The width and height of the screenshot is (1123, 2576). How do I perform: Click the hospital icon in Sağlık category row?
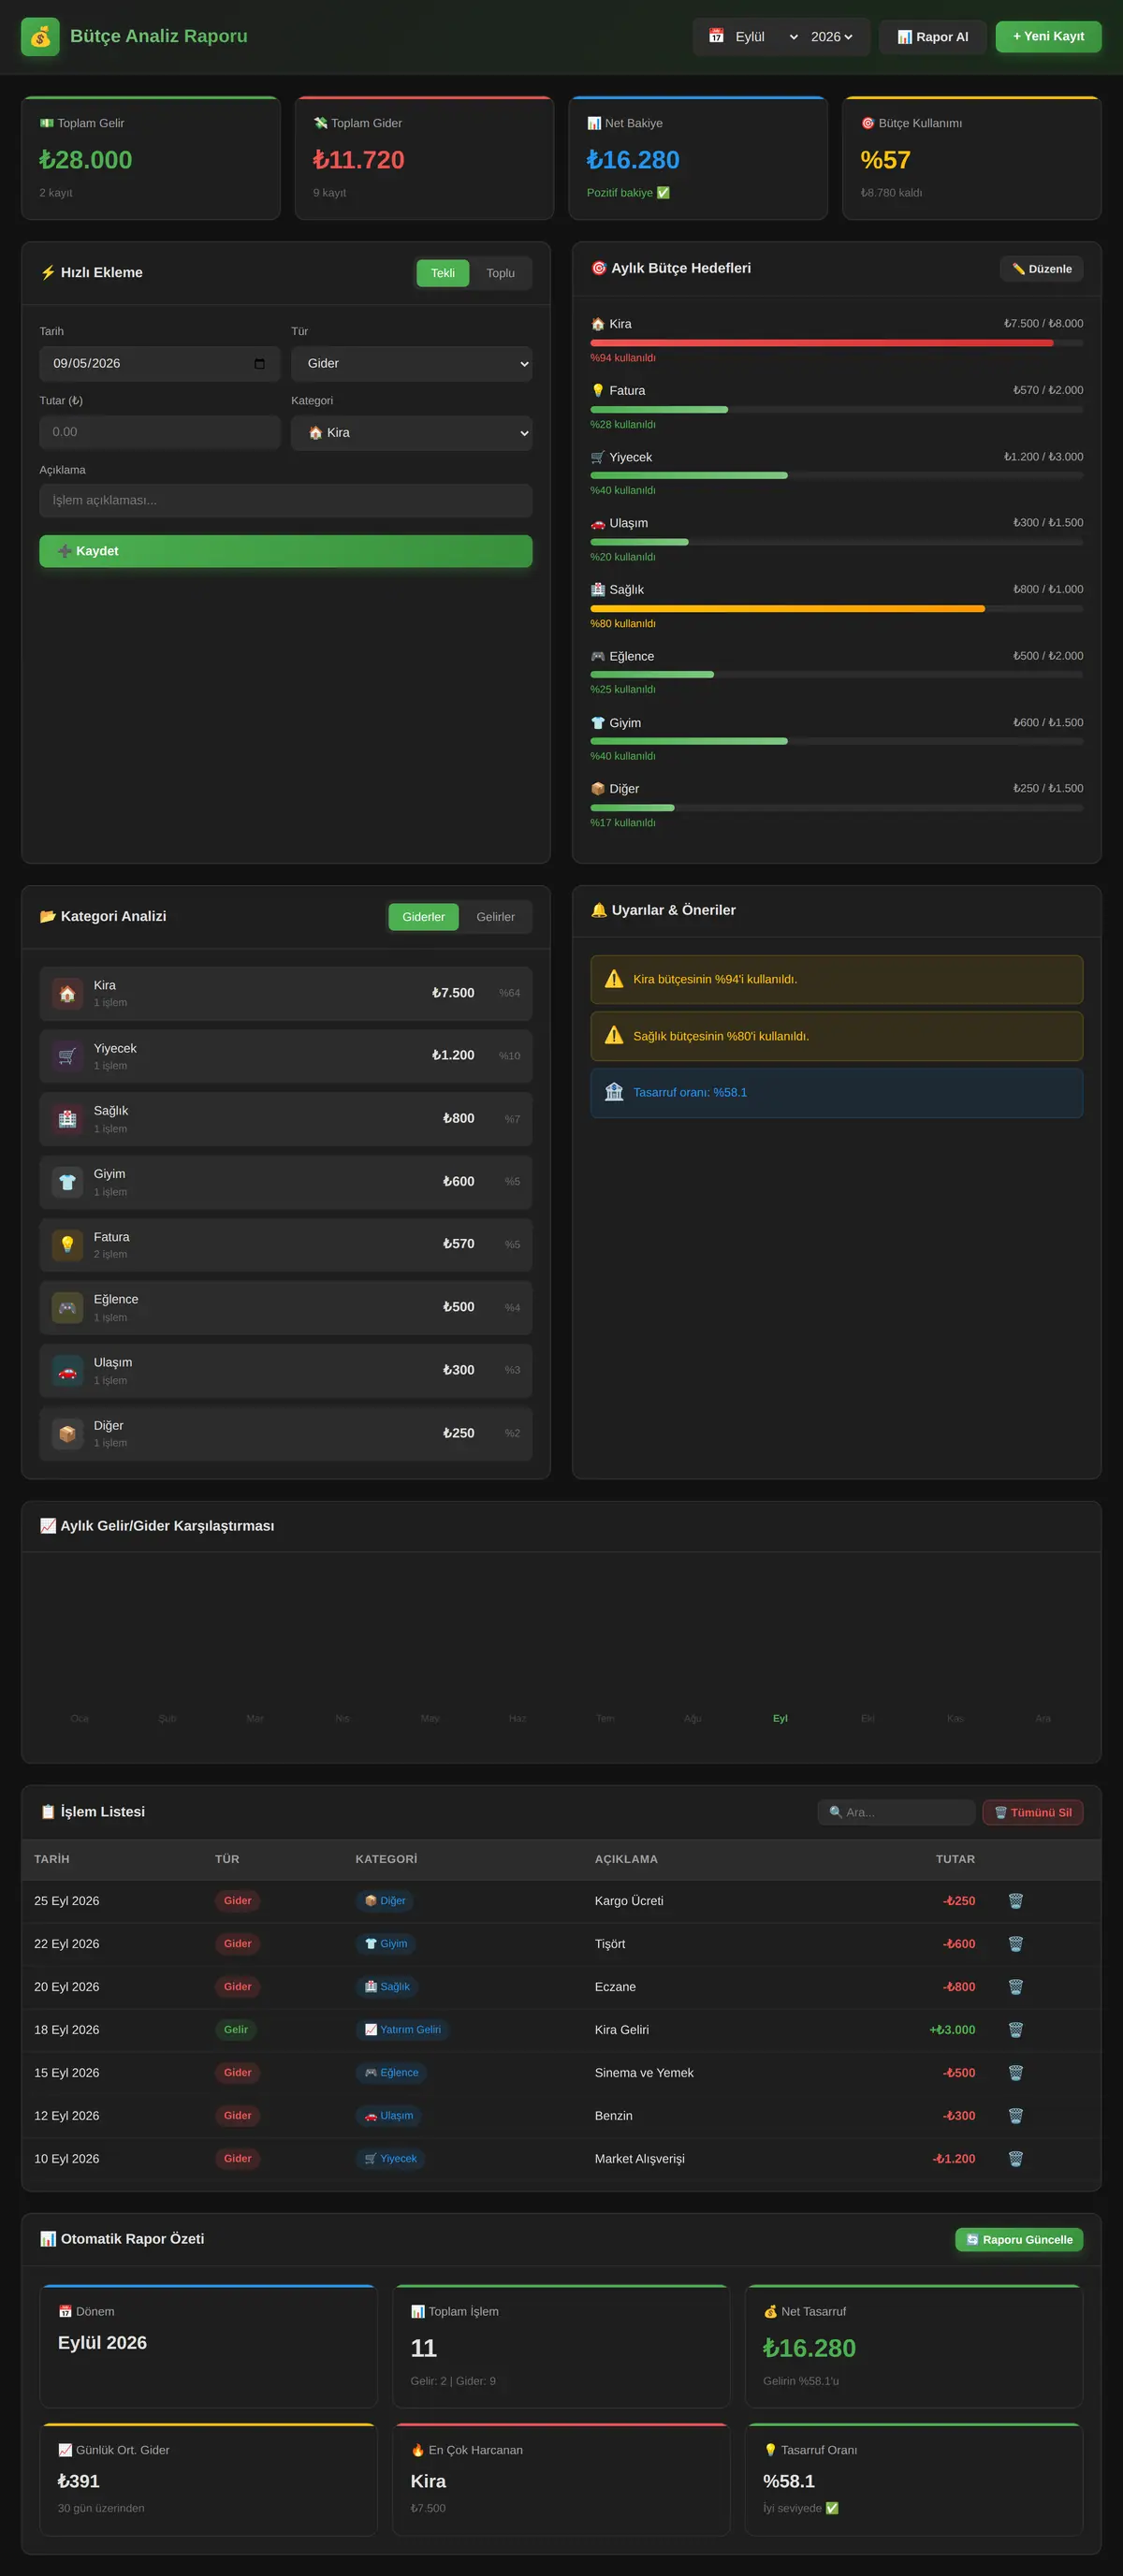(67, 1119)
